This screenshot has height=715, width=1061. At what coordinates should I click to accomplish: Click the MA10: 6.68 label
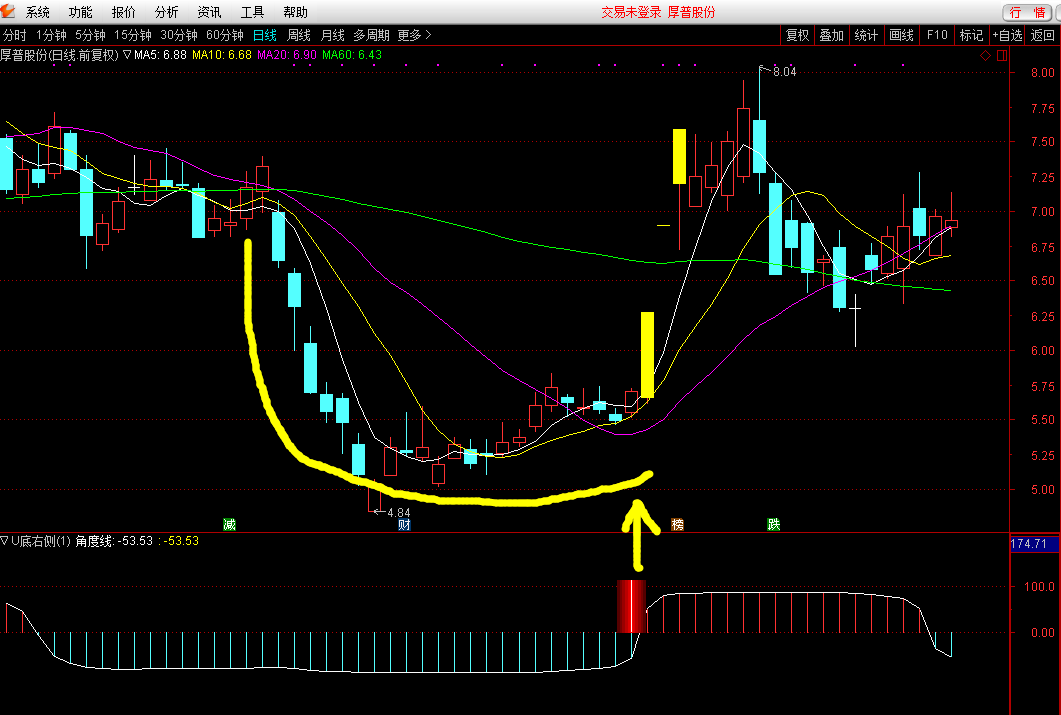pos(222,55)
